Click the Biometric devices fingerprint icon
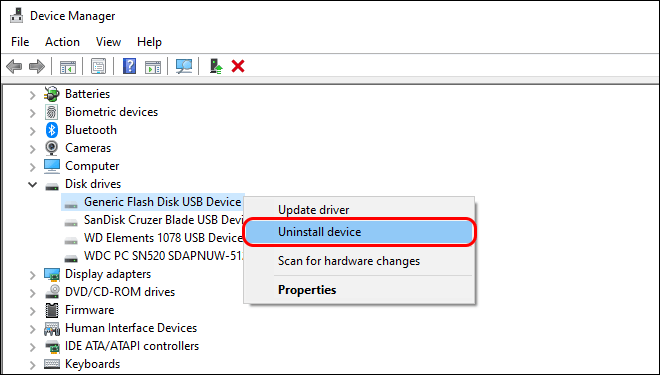 [x=52, y=112]
